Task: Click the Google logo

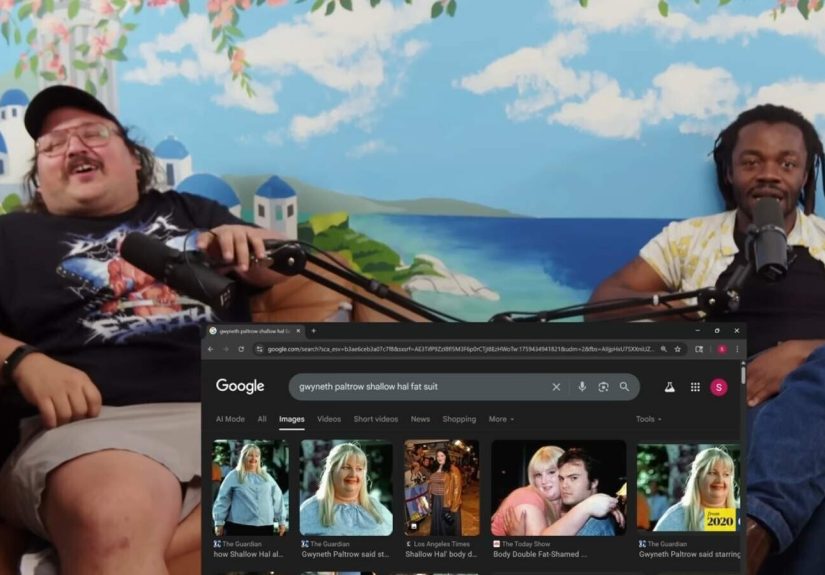Action: pos(240,386)
